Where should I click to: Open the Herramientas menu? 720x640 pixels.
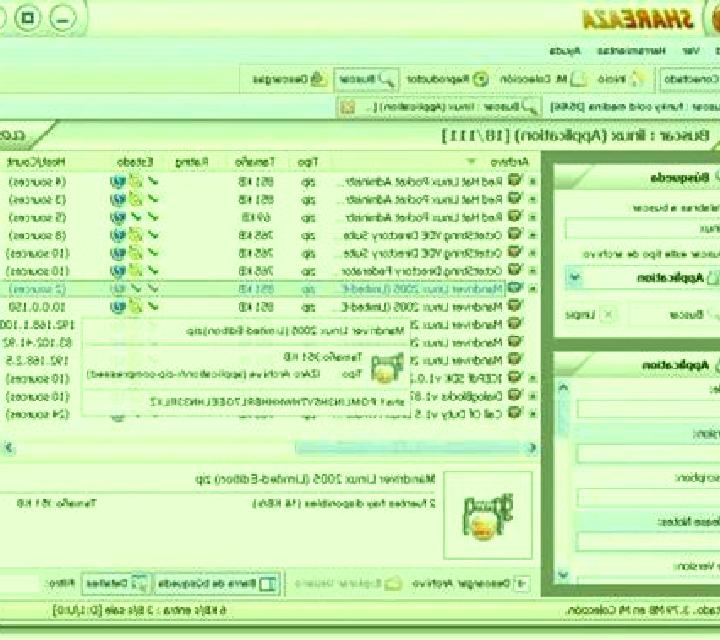[x=631, y=51]
